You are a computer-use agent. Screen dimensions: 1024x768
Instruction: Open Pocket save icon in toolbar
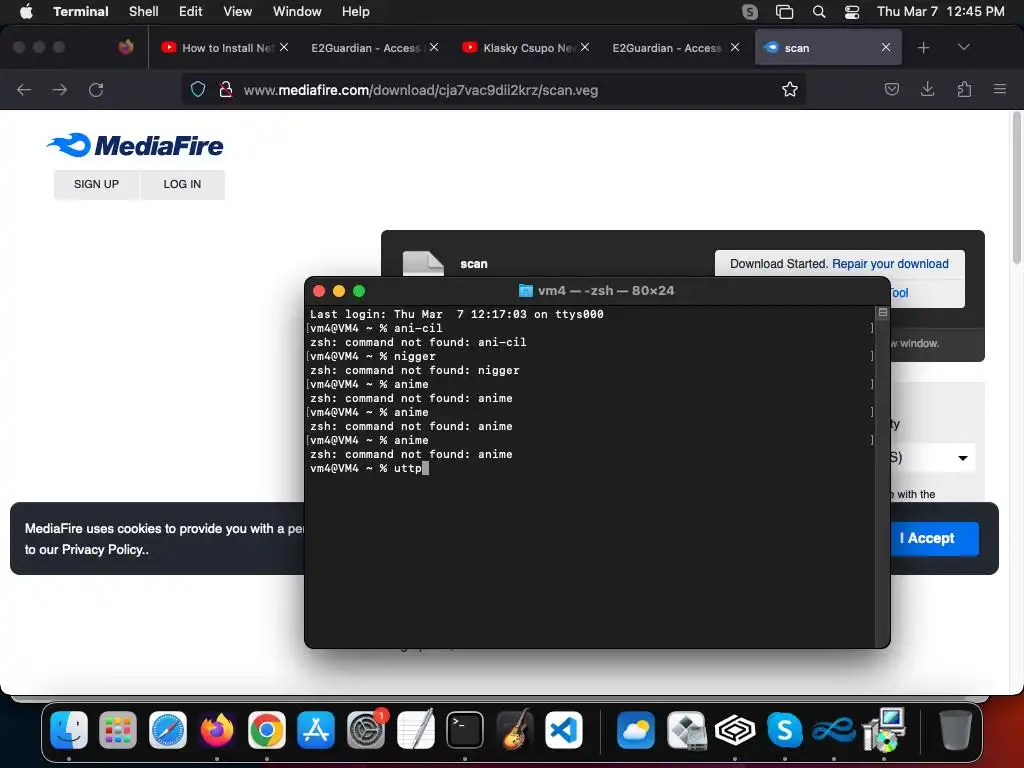(891, 89)
